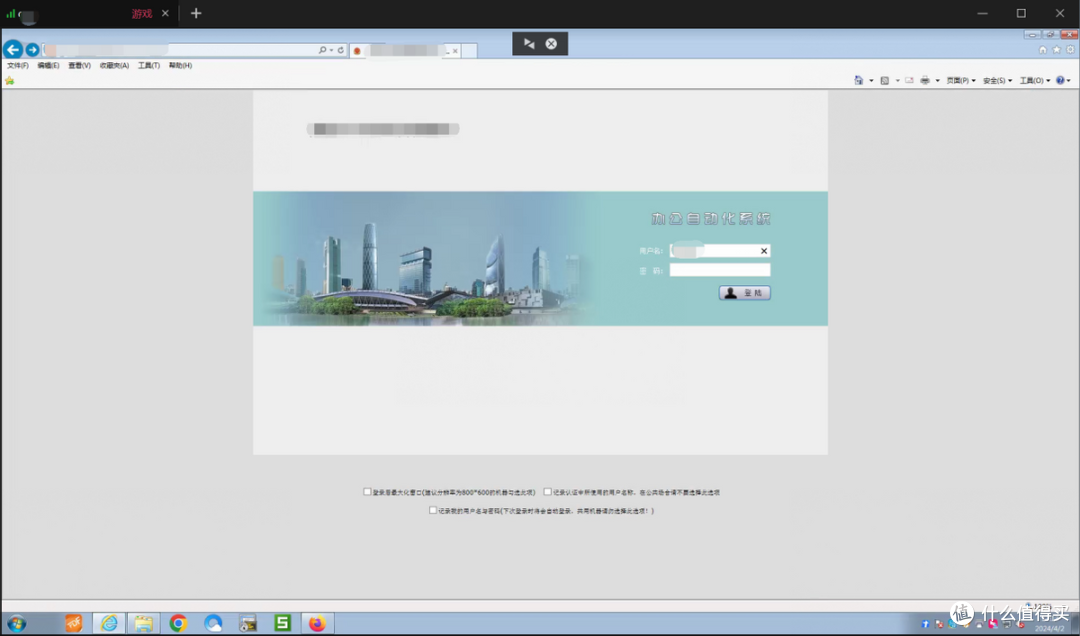The image size is (1080, 636).
Task: Click the RSS feeds icon
Action: [x=885, y=81]
